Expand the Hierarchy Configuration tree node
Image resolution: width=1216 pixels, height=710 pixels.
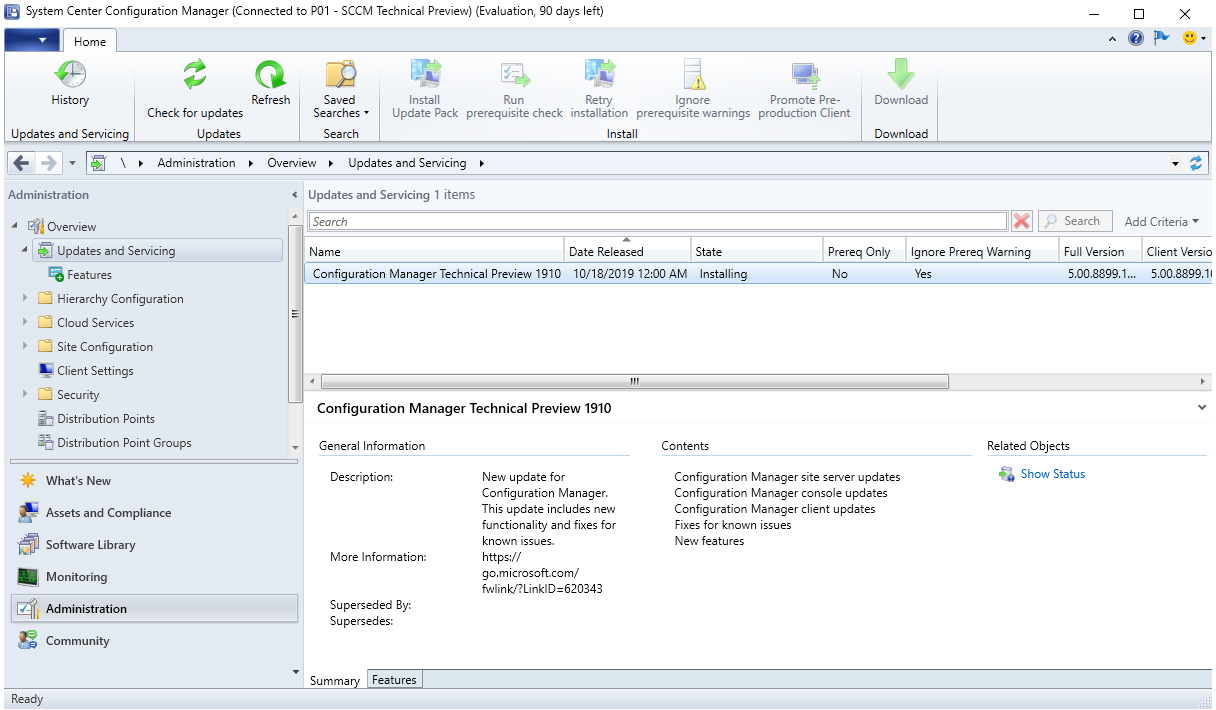tap(25, 298)
